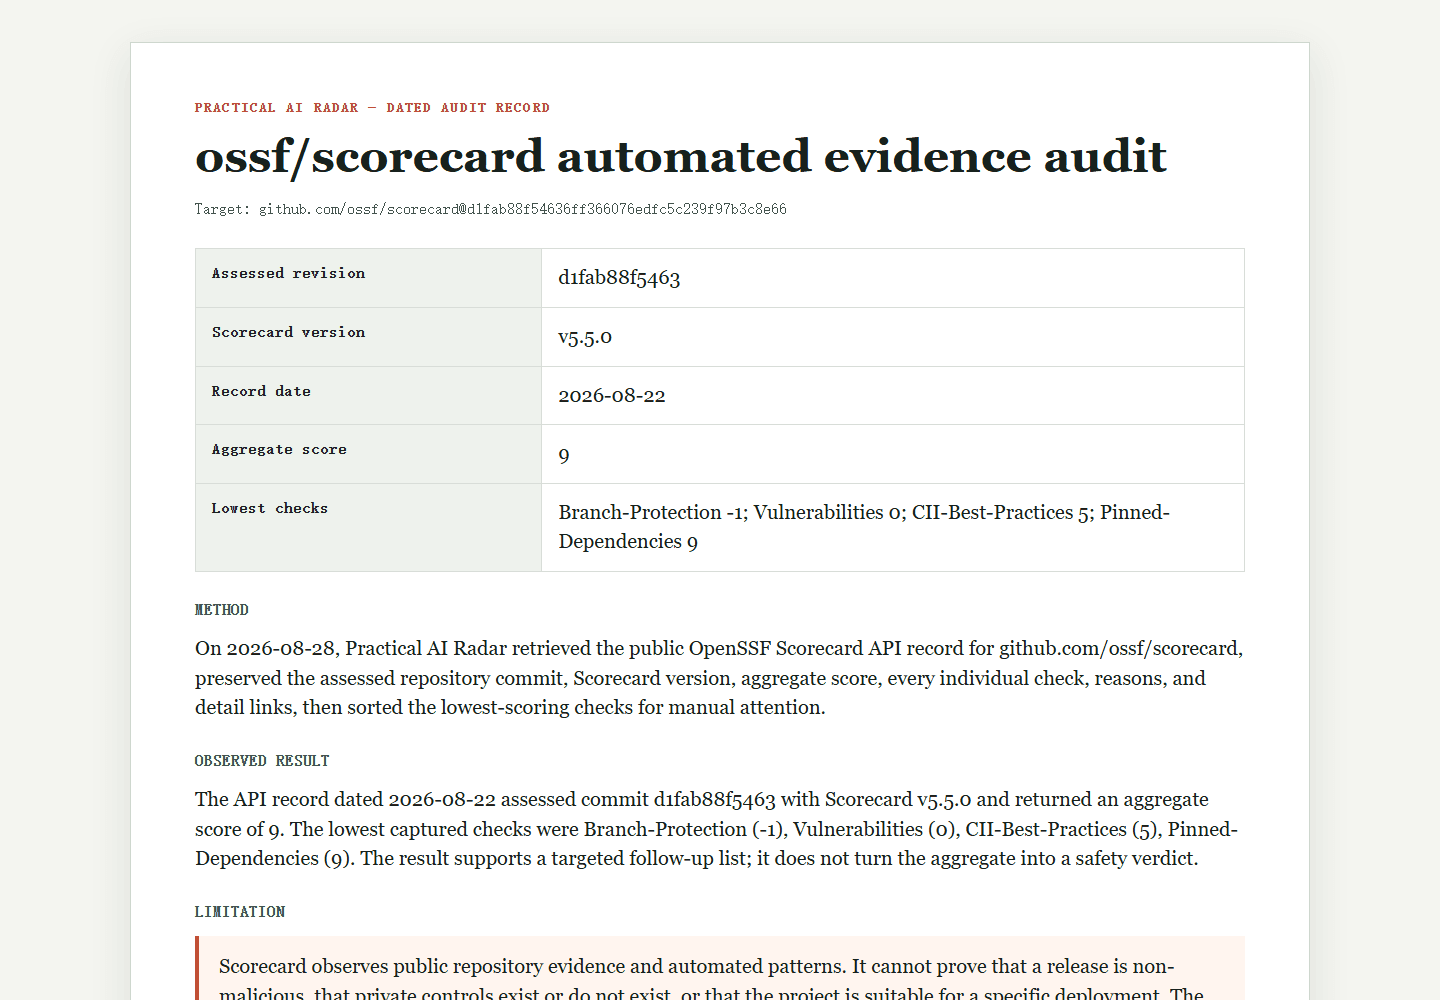Select the 'Practical AI Radar — Dated Audit Record' eyebrow text
The width and height of the screenshot is (1440, 1000).
pos(372,108)
